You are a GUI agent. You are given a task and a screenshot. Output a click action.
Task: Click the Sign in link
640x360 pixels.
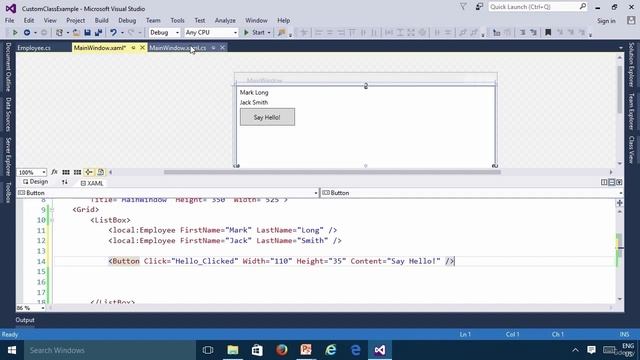607,21
